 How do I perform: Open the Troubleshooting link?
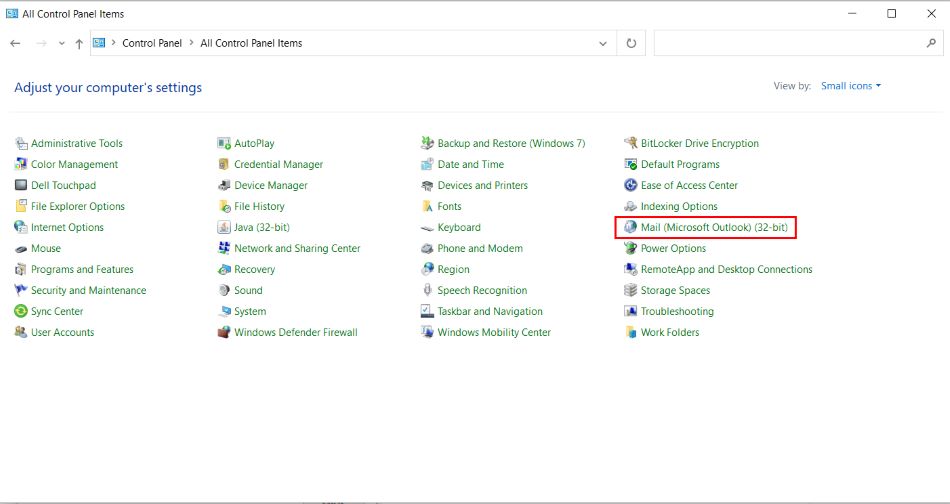click(677, 312)
